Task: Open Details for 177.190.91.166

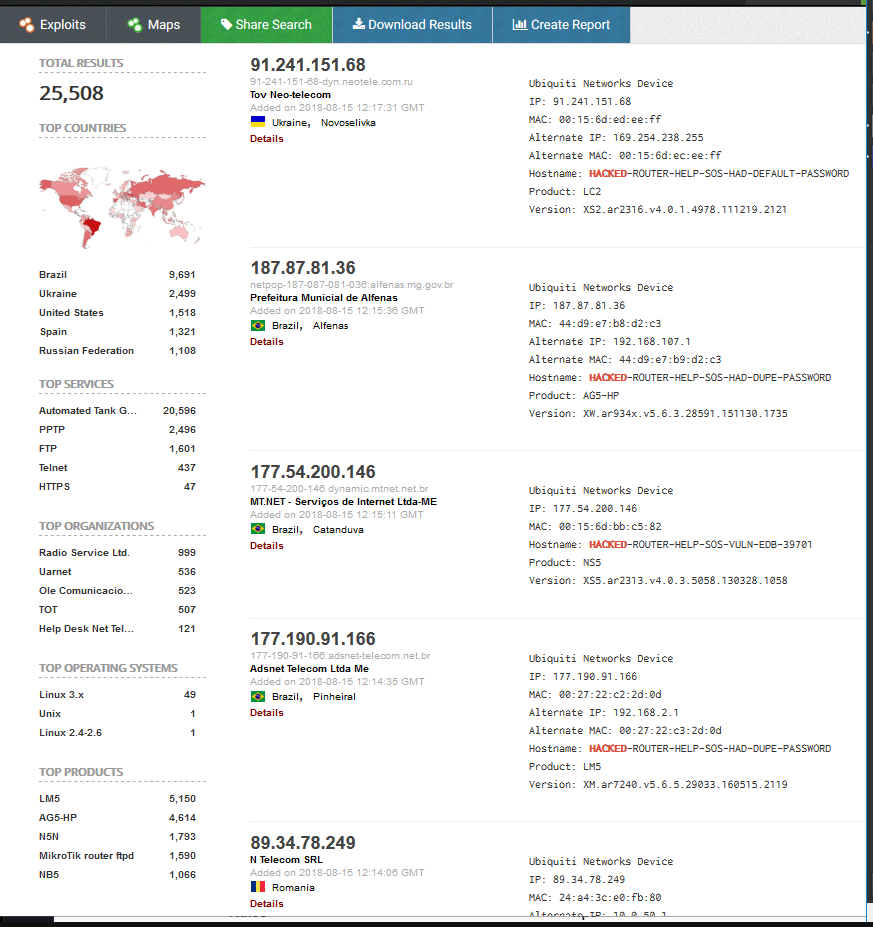Action: pos(267,712)
